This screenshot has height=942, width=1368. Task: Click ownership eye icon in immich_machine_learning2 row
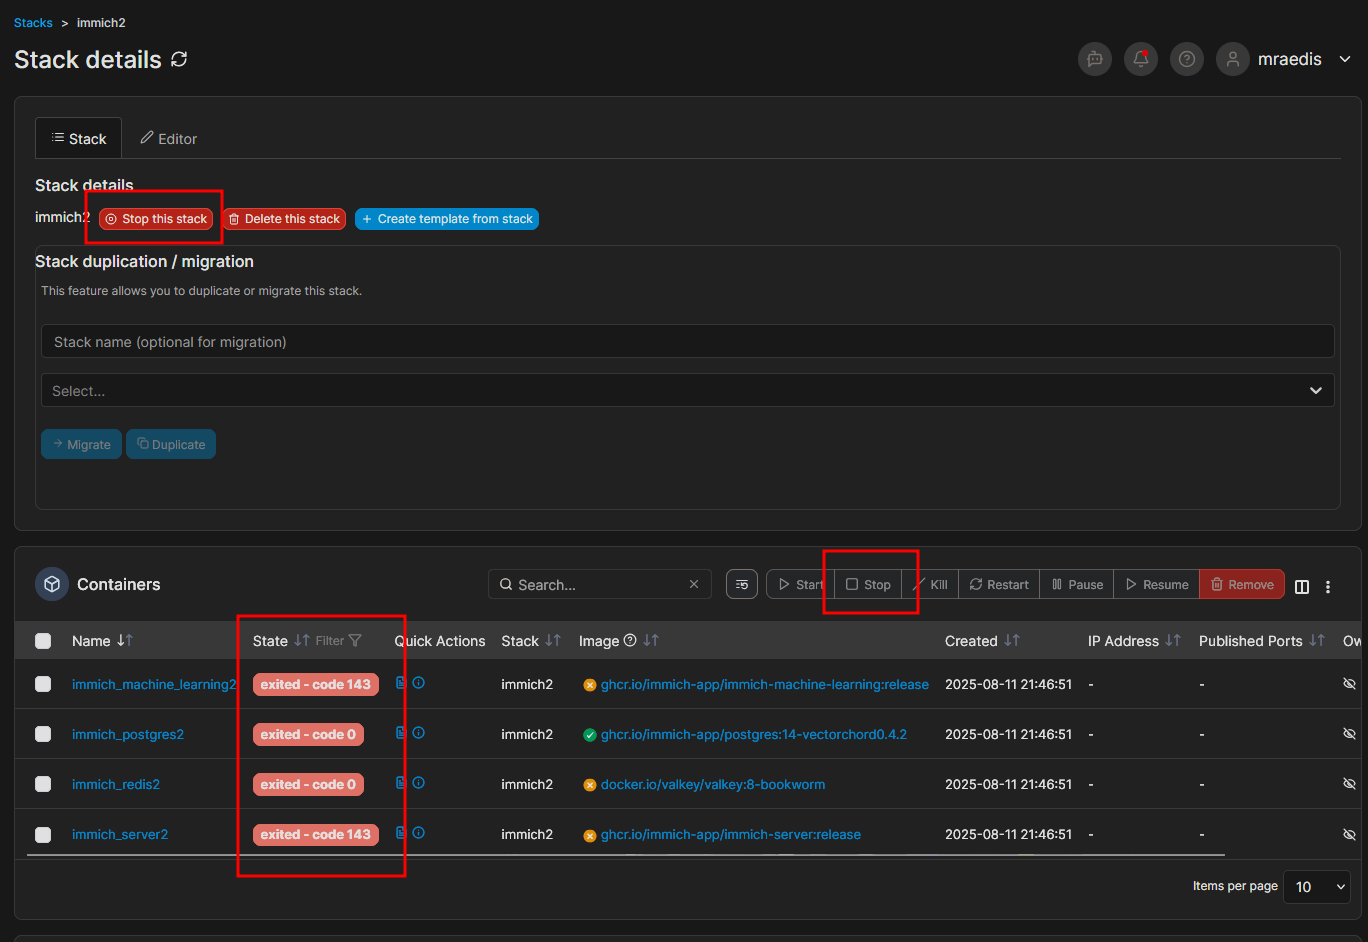point(1349,684)
